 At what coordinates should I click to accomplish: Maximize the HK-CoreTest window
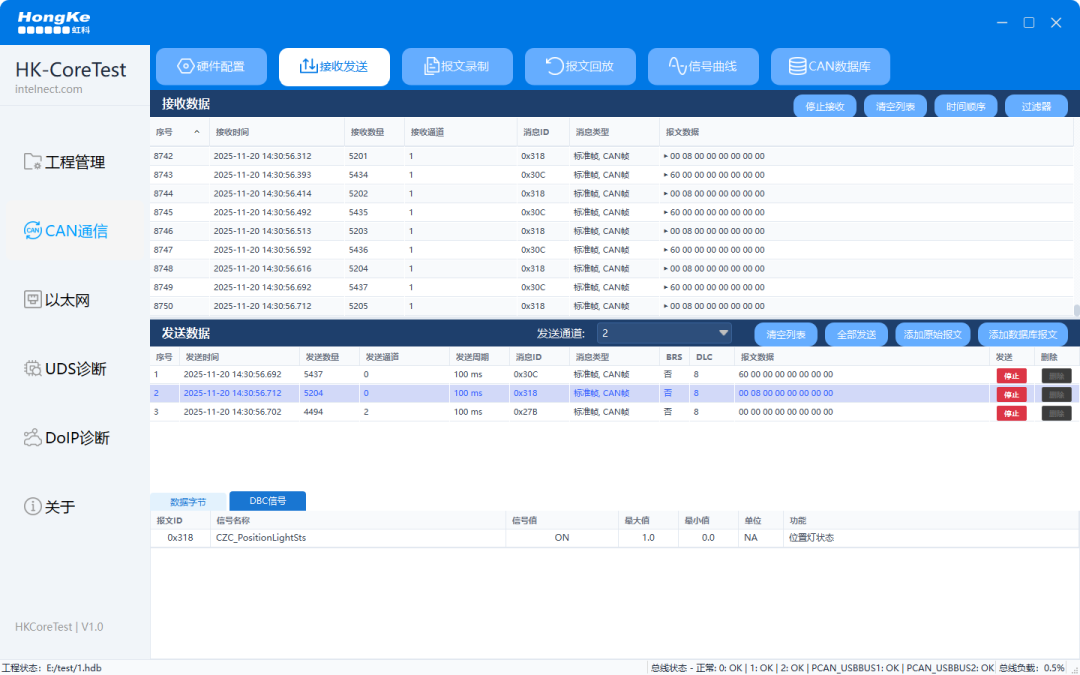pos(1029,23)
